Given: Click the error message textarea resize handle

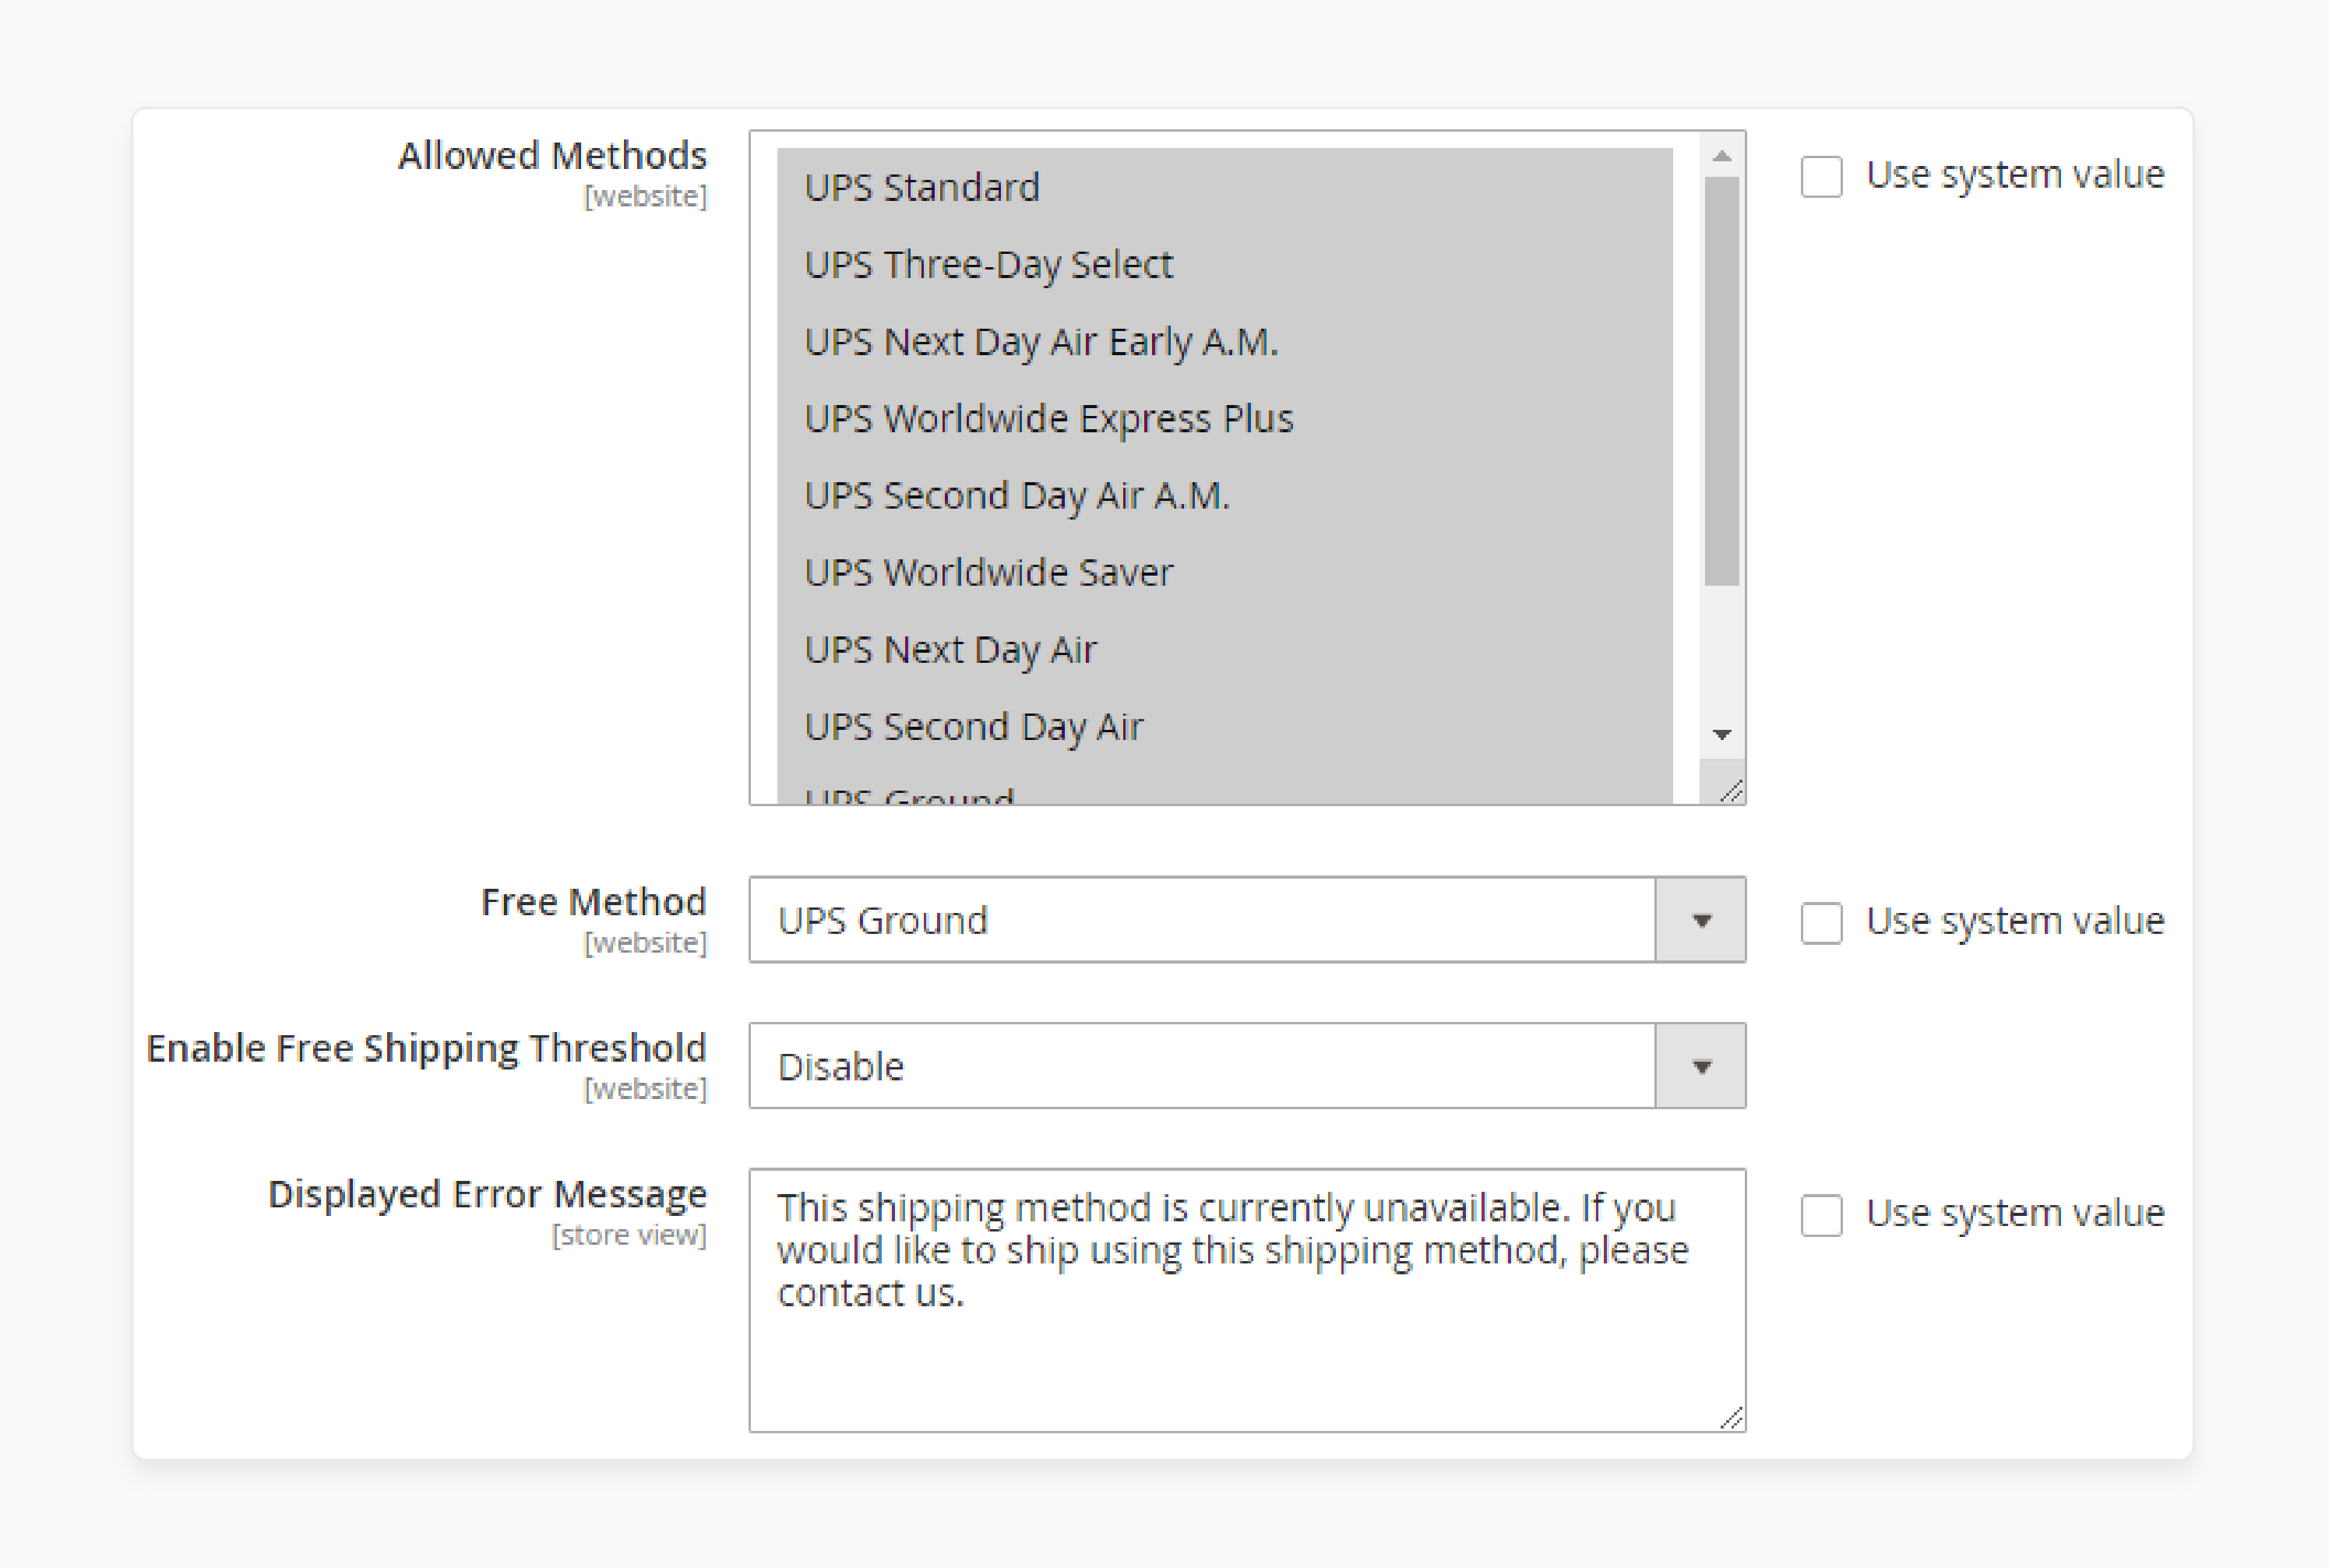Looking at the screenshot, I should pyautogui.click(x=1731, y=1417).
